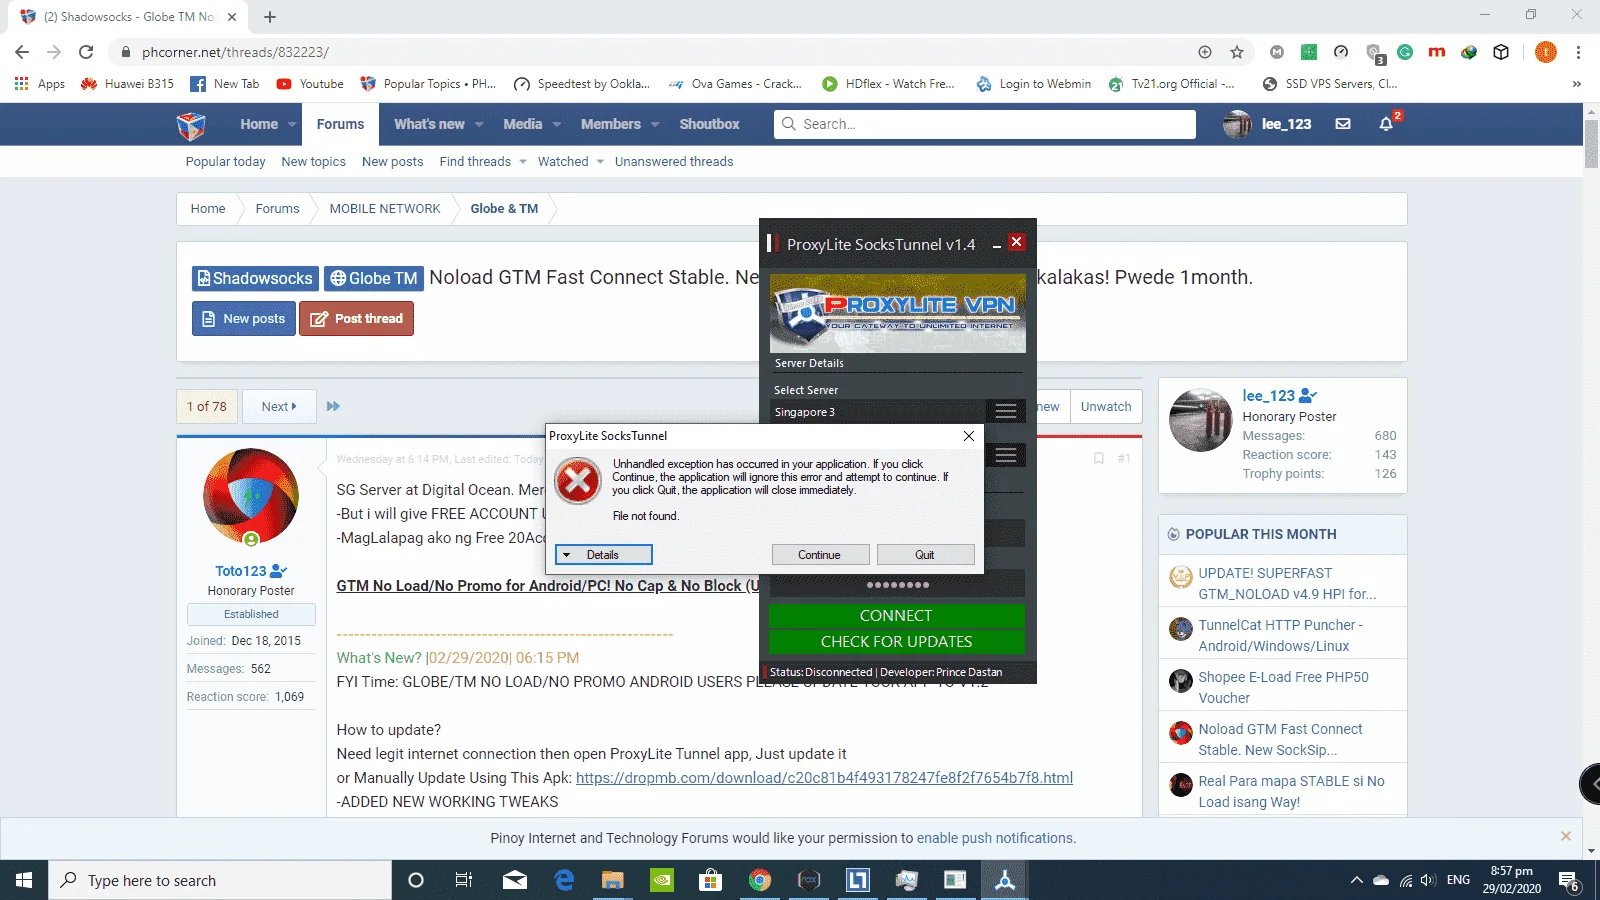The width and height of the screenshot is (1600, 900).
Task: Open new tab with the plus button
Action: click(x=270, y=16)
